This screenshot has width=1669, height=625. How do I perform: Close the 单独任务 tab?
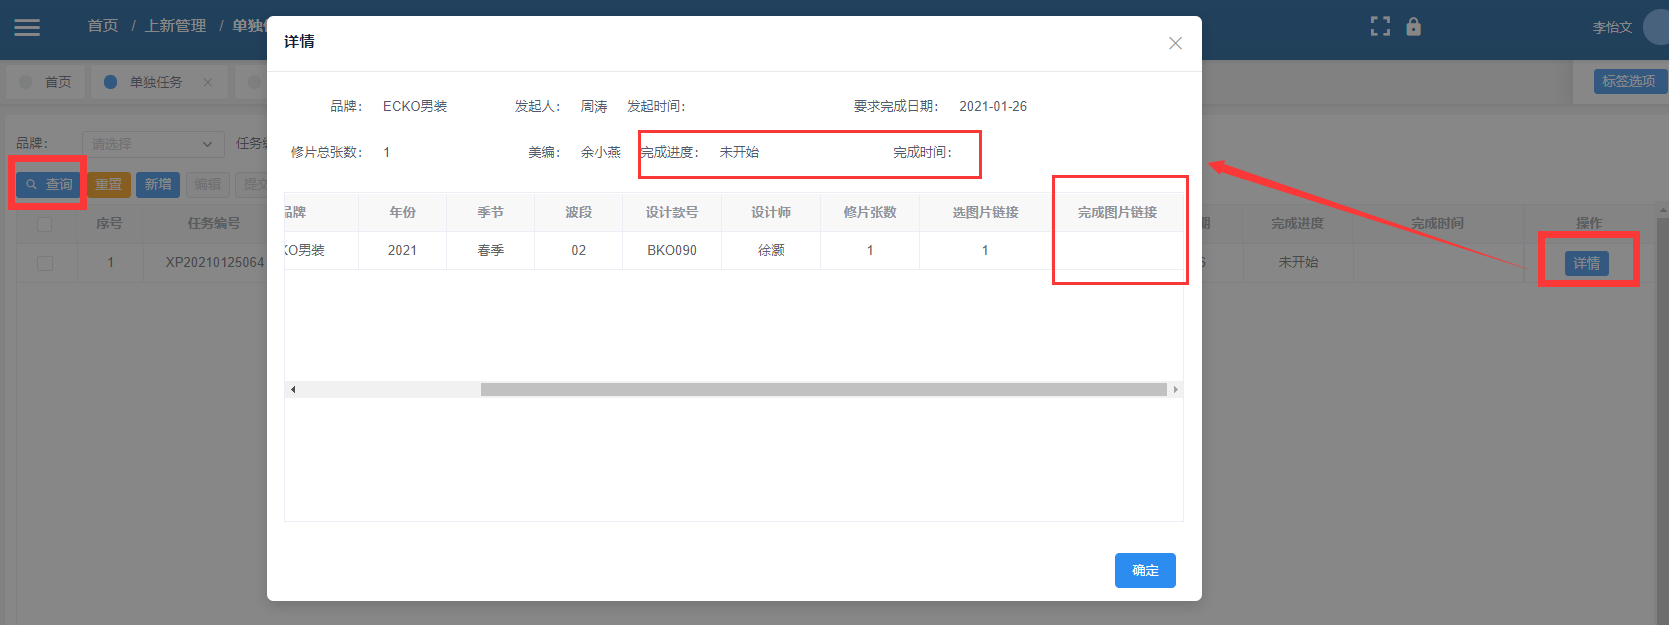coord(208,82)
